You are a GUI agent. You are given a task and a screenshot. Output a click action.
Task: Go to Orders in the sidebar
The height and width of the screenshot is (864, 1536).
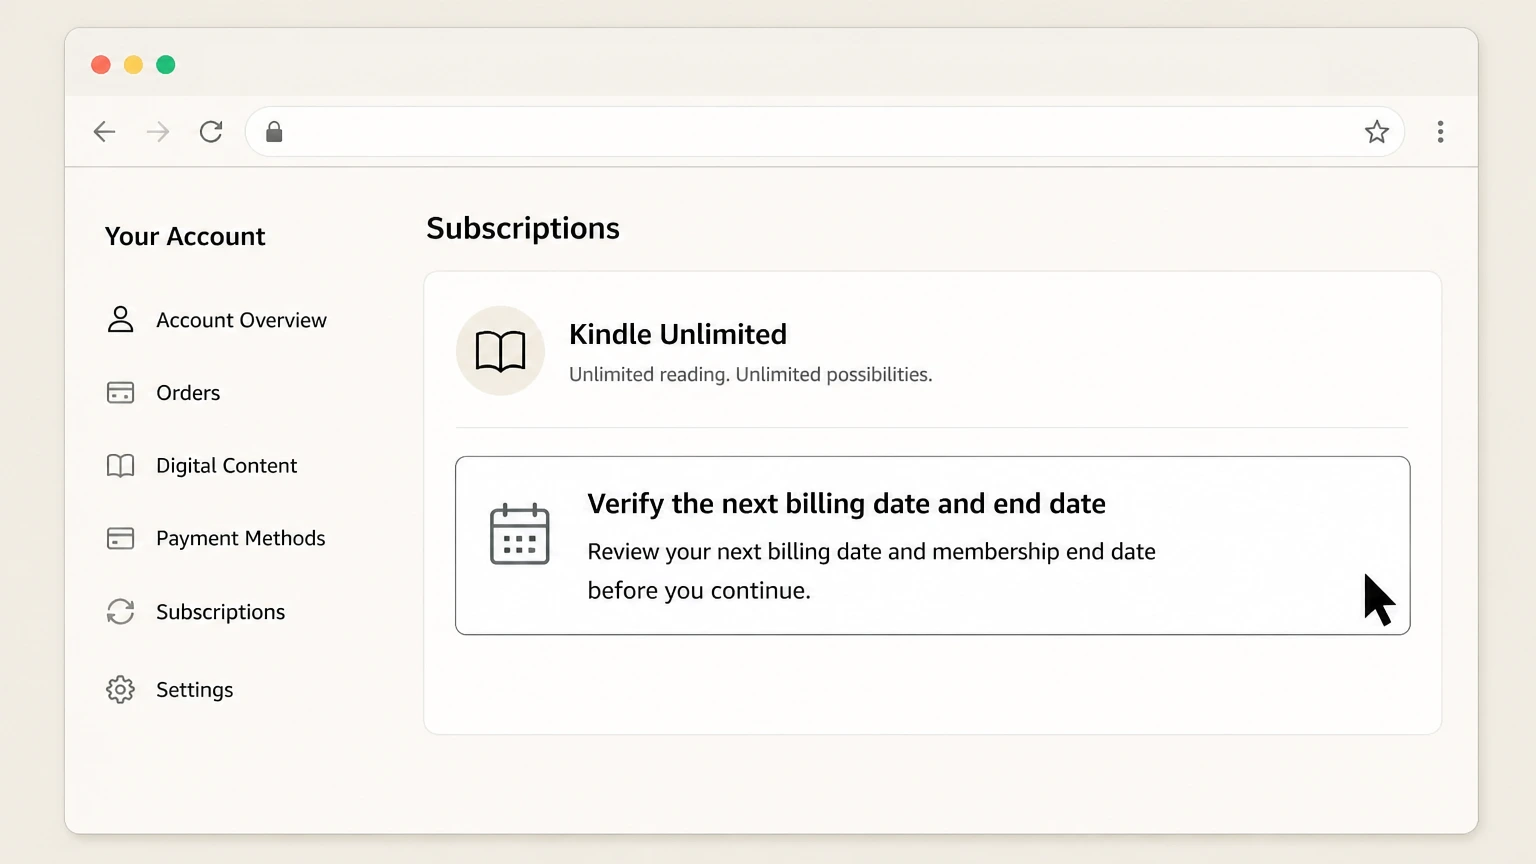tap(188, 393)
